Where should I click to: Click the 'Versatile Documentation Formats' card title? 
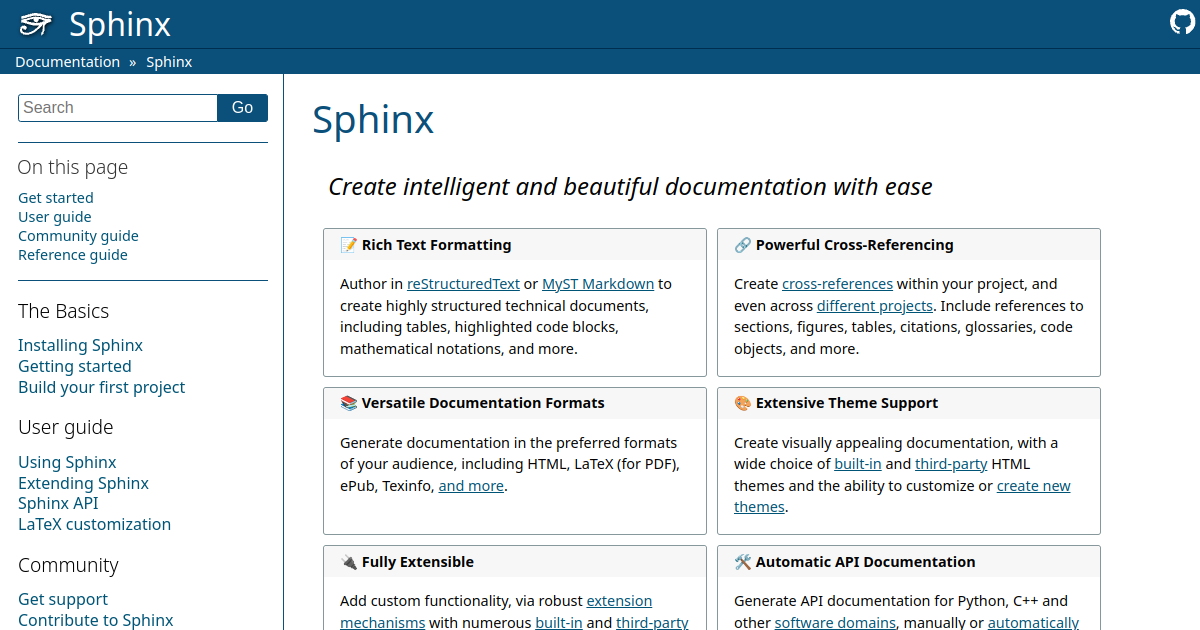coord(483,403)
